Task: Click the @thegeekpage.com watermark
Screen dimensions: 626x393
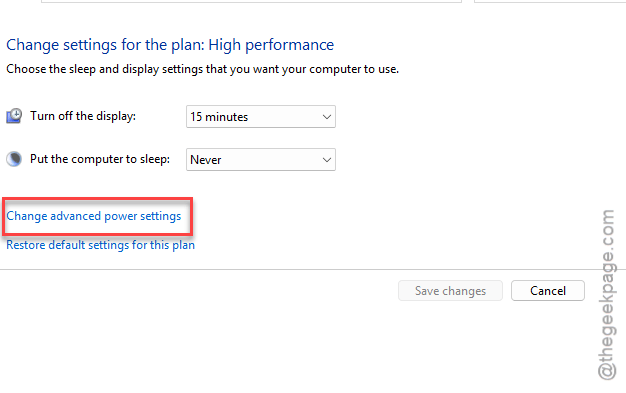Action: tap(607, 295)
